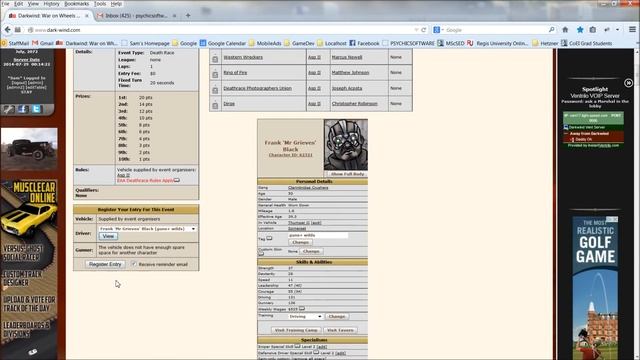This screenshot has height=360, width=640.
Task: Click tooltip icon after EAA Deathrace Rules Apply
Action: pos(177,180)
